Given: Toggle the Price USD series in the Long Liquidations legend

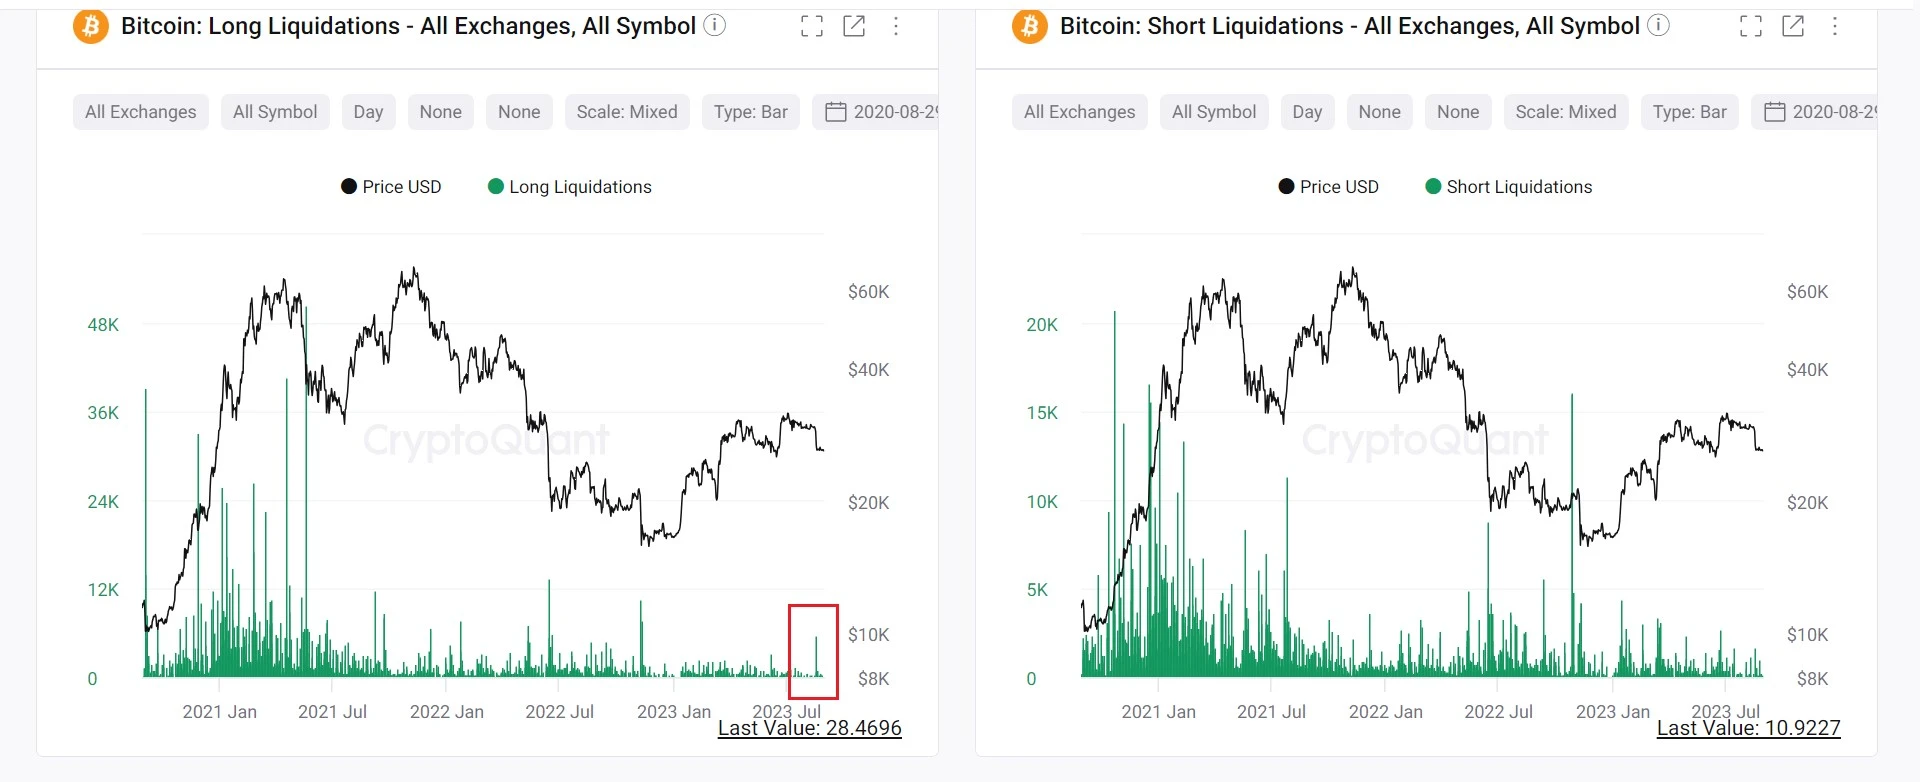Looking at the screenshot, I should (391, 187).
